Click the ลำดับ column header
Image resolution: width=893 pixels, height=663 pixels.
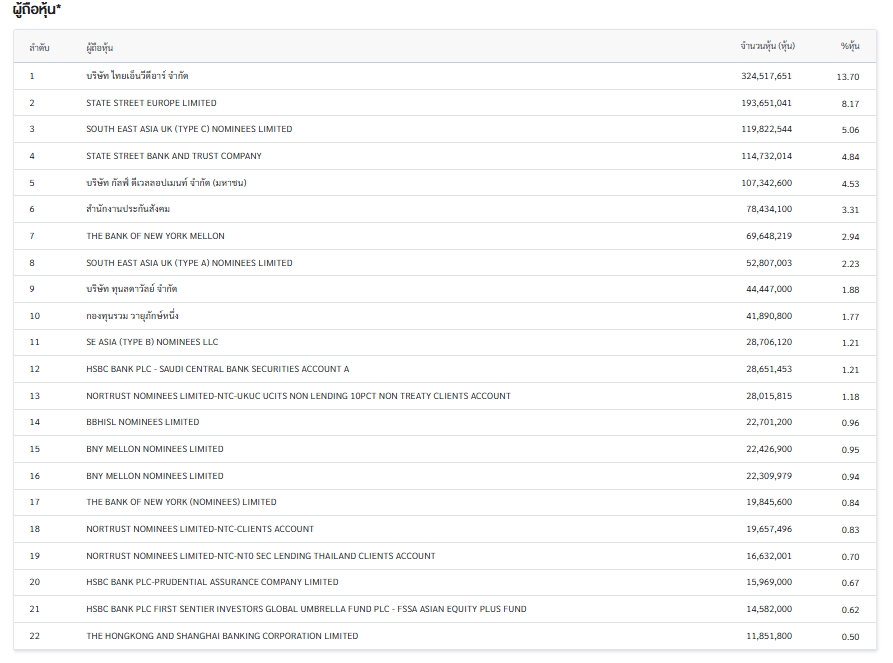coord(39,48)
